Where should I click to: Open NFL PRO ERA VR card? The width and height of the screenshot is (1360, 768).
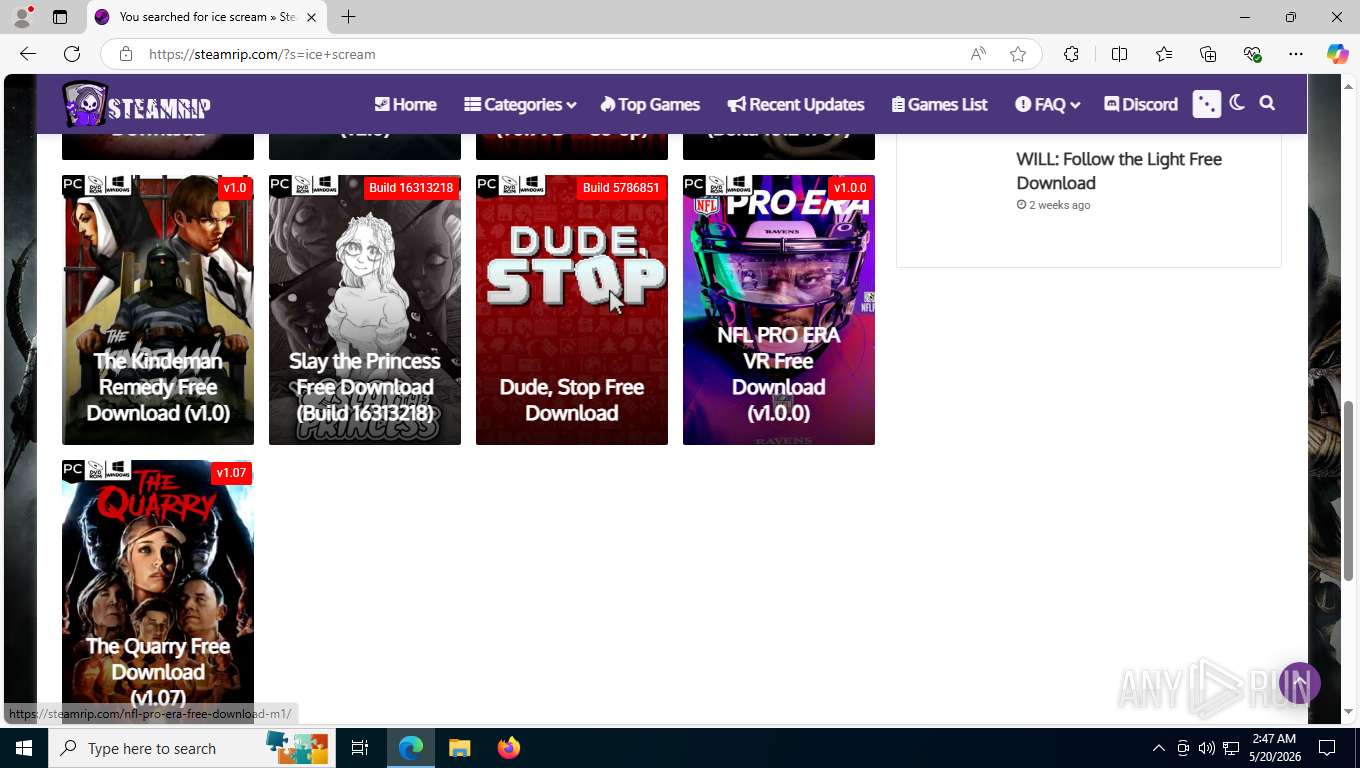click(779, 310)
